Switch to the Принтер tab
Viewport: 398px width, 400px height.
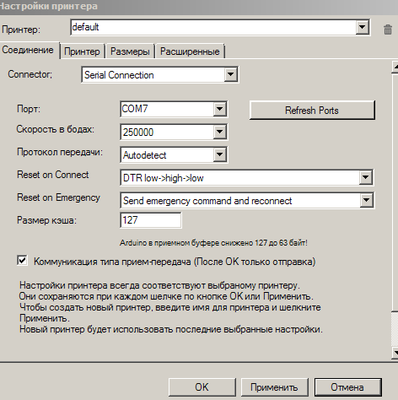(82, 51)
